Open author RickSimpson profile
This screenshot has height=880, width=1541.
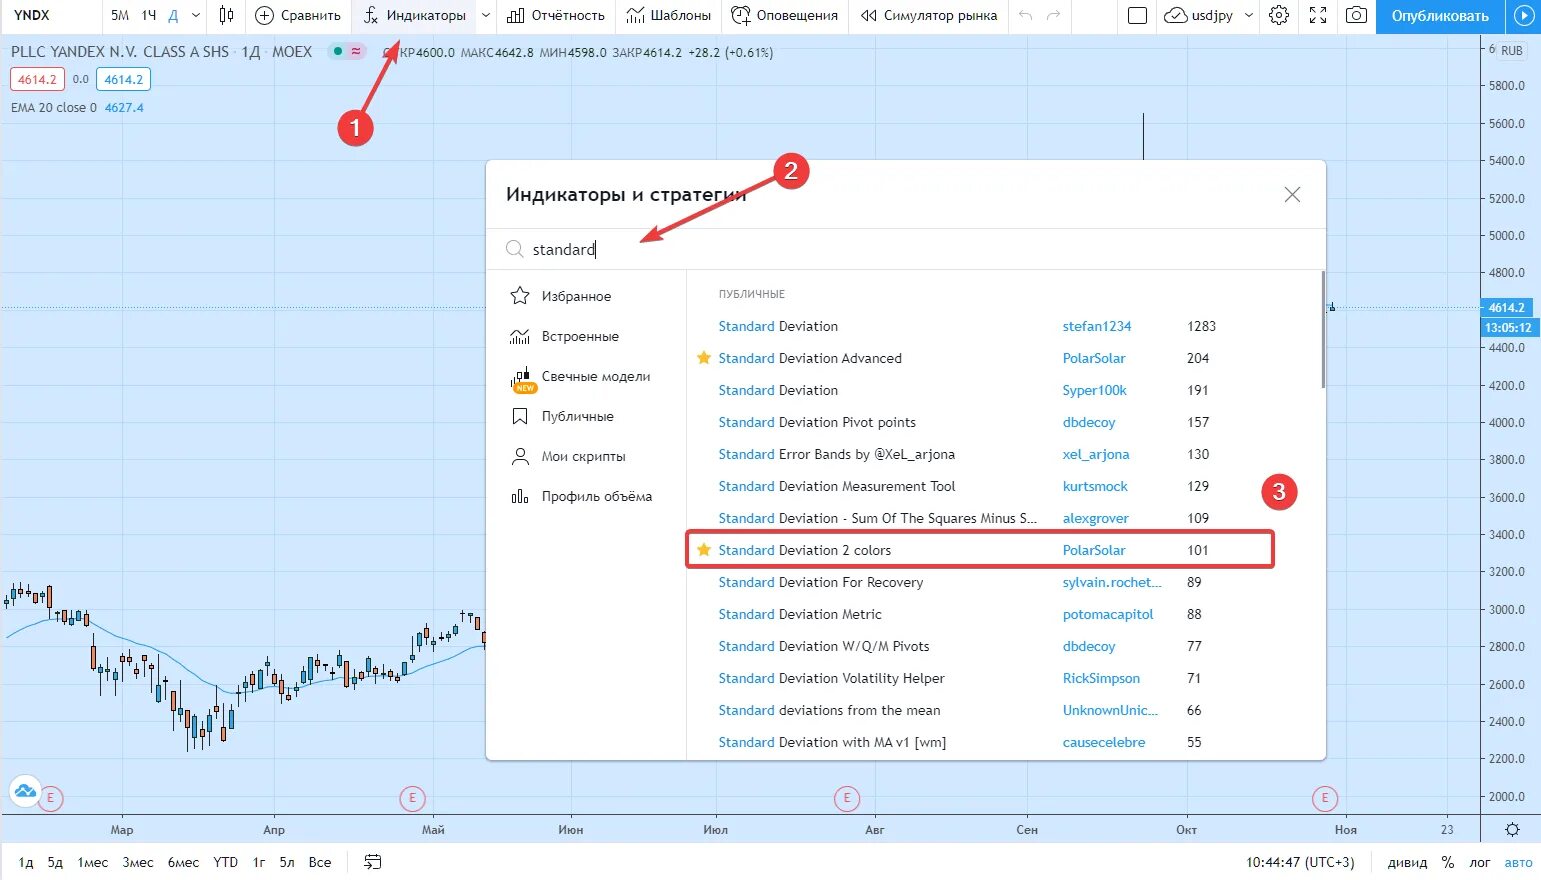pyautogui.click(x=1101, y=678)
